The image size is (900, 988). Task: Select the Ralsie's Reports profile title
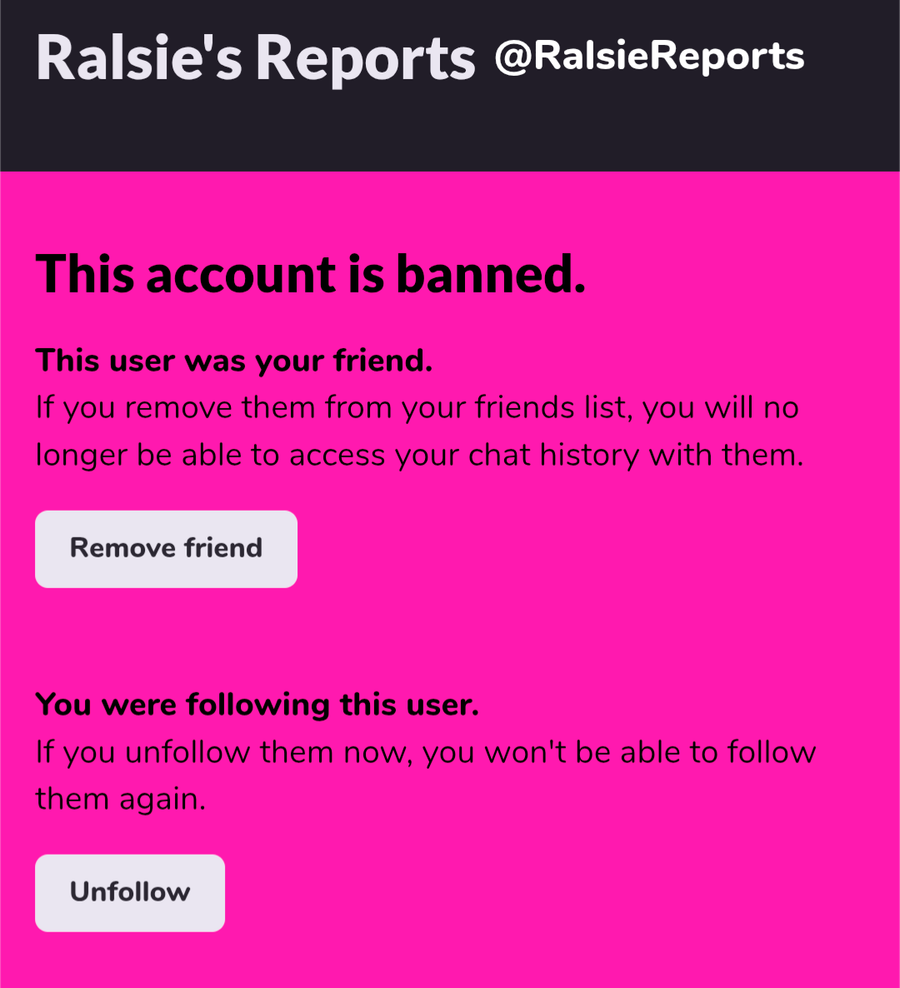[255, 58]
